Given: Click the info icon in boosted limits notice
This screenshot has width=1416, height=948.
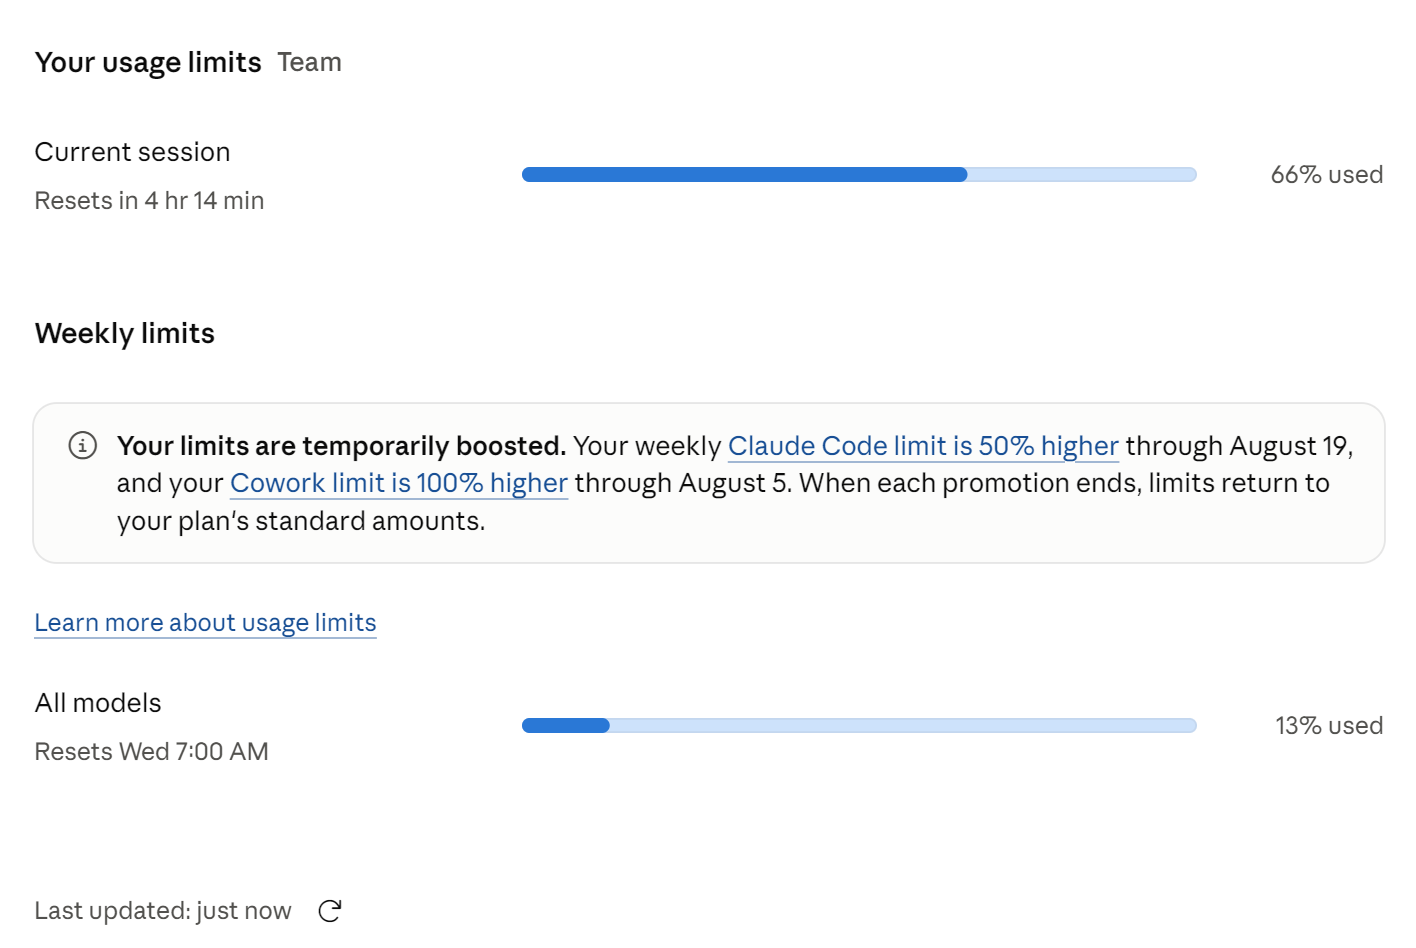Looking at the screenshot, I should [x=82, y=445].
